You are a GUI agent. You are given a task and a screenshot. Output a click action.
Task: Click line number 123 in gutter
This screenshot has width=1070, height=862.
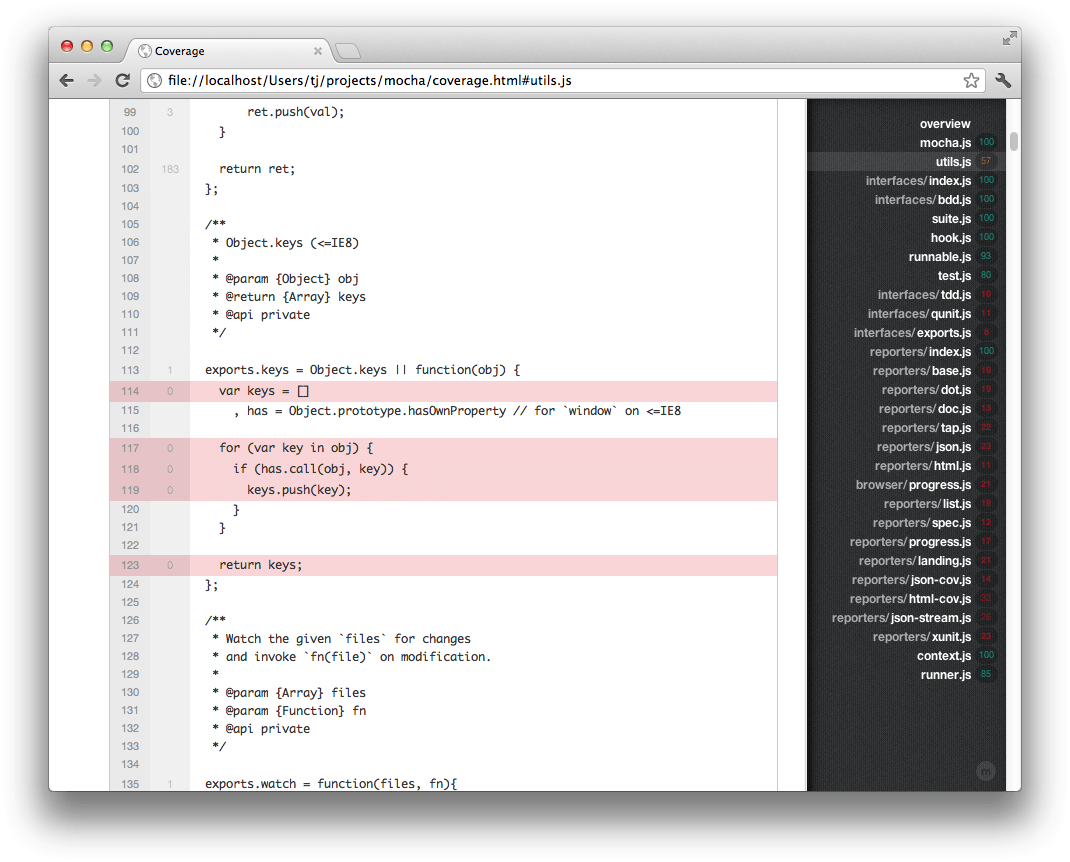click(x=130, y=565)
